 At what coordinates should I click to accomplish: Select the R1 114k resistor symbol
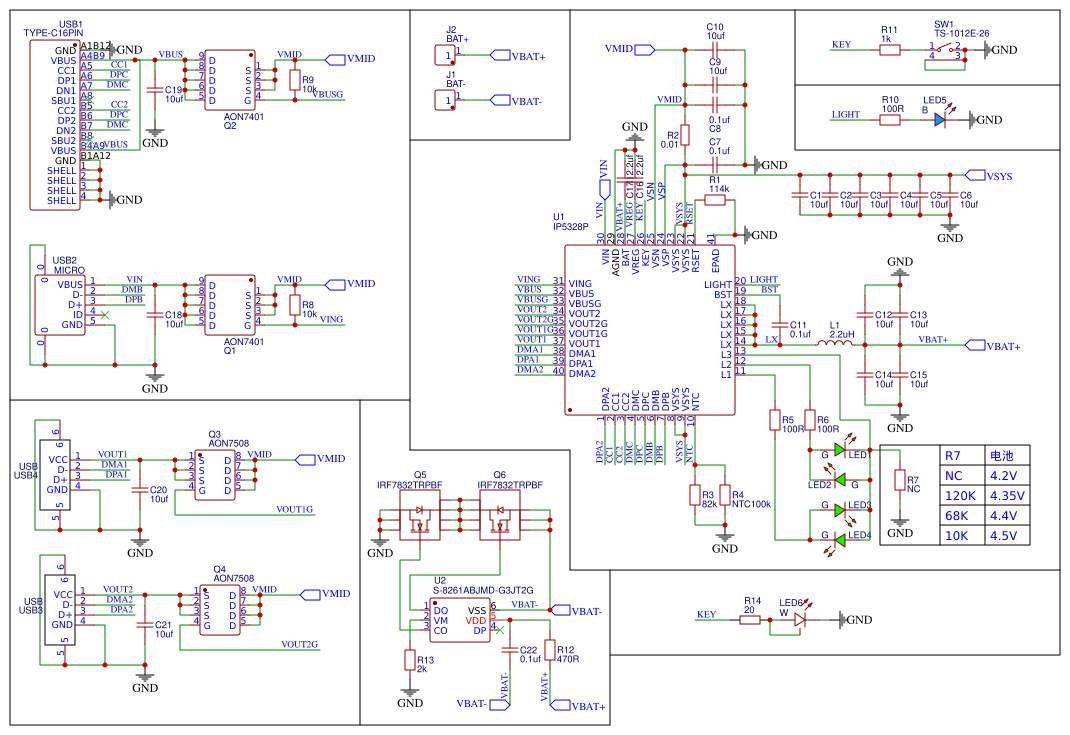[714, 200]
